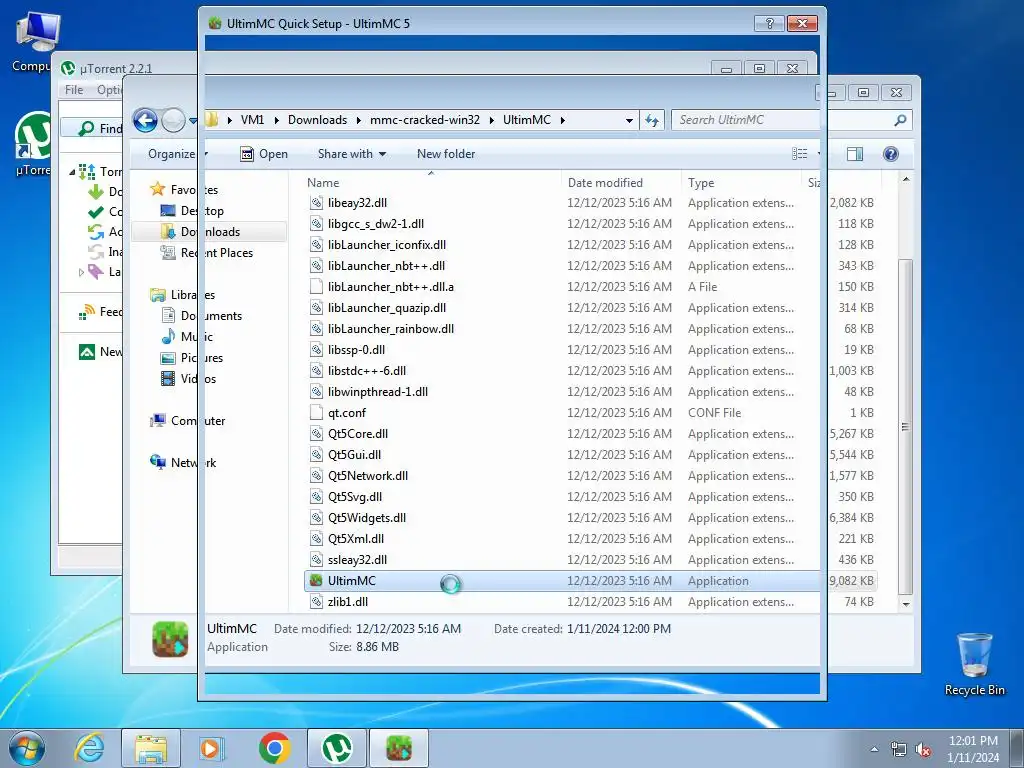Image resolution: width=1024 pixels, height=768 pixels.
Task: Click the scrollbar down arrow in file list
Action: tap(905, 604)
